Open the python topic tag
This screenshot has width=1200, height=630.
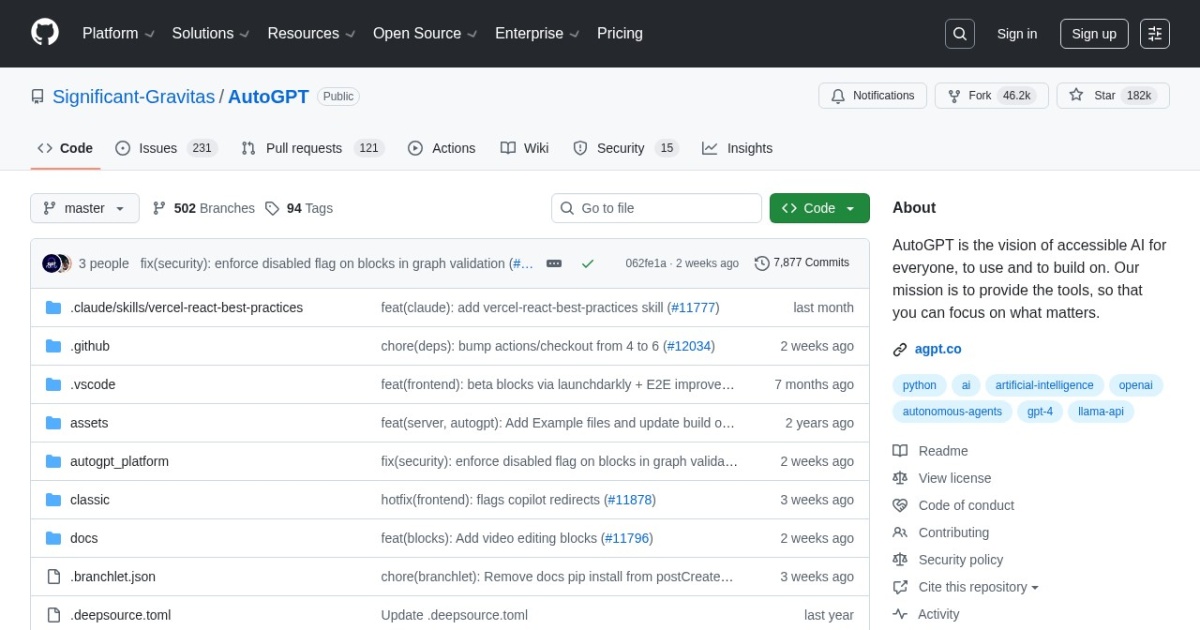pos(918,384)
